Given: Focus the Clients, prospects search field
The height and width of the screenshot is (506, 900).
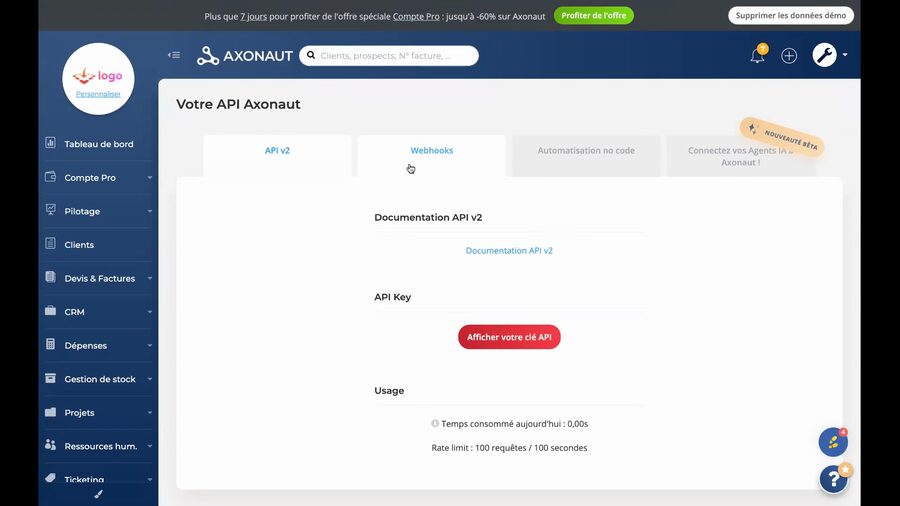Looking at the screenshot, I should 389,56.
